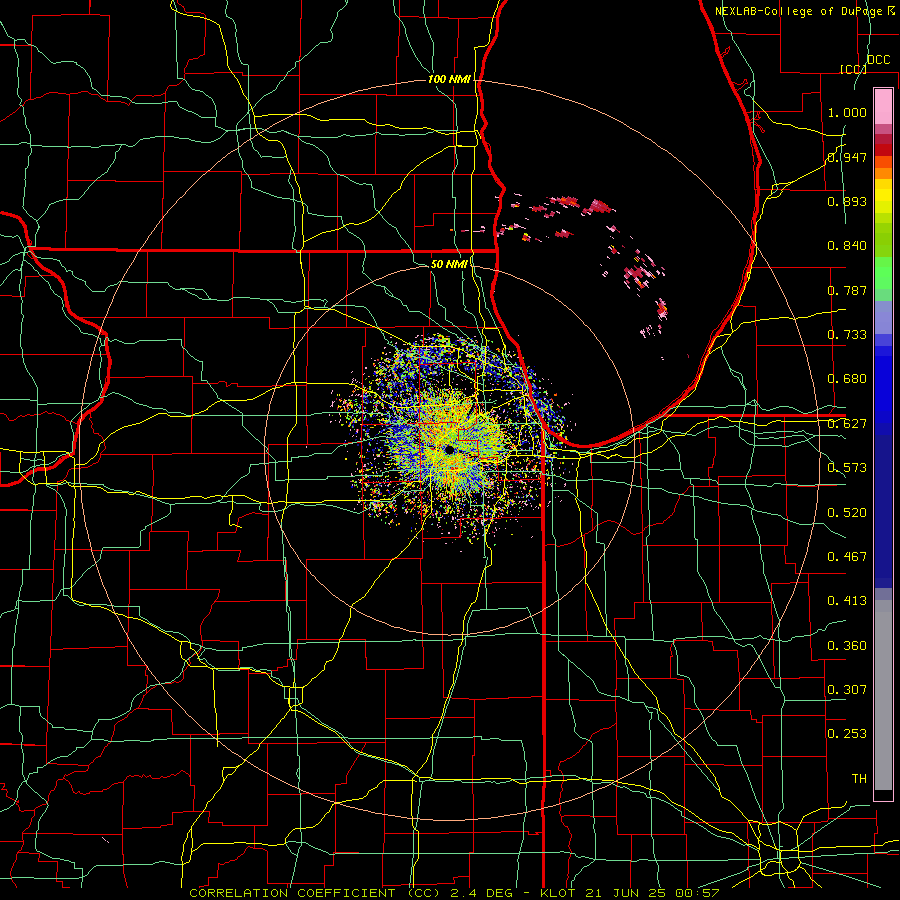Click the 0.573 legend value

point(847,468)
